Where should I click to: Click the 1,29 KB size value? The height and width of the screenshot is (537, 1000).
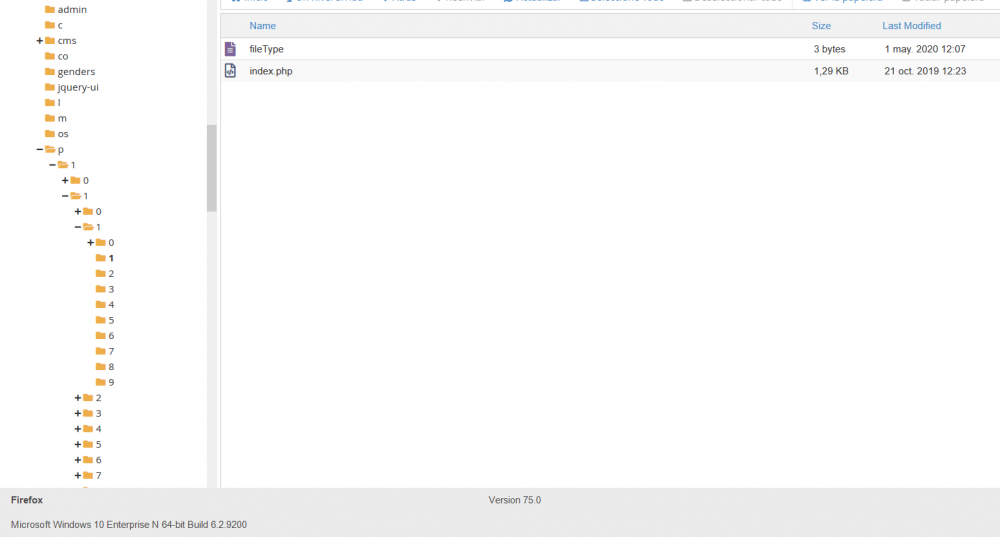point(831,71)
